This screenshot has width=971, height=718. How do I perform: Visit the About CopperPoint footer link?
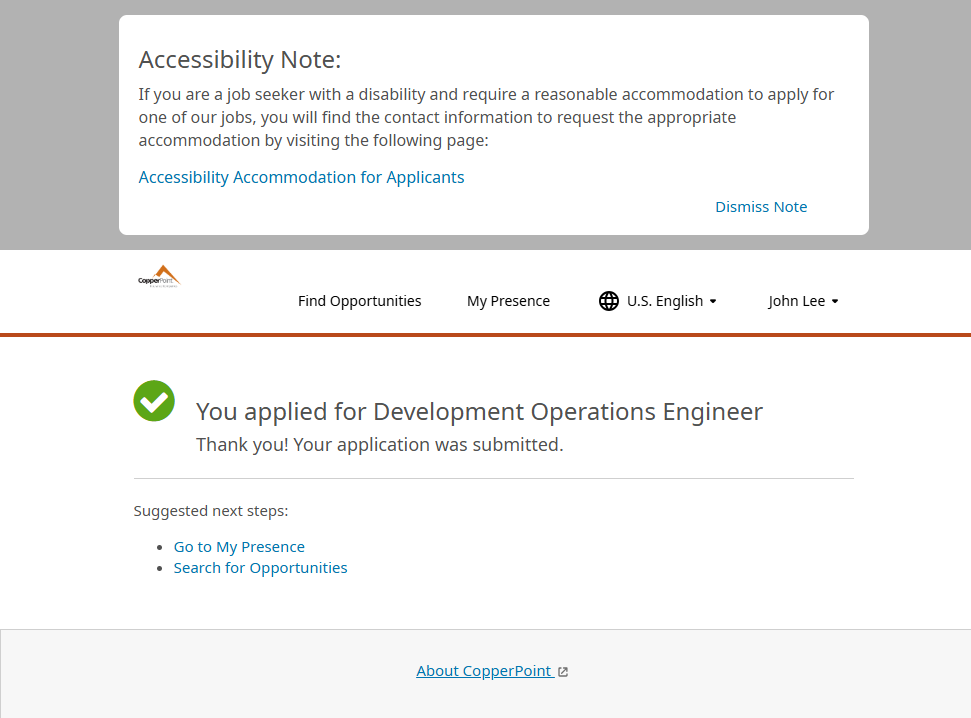click(x=484, y=671)
